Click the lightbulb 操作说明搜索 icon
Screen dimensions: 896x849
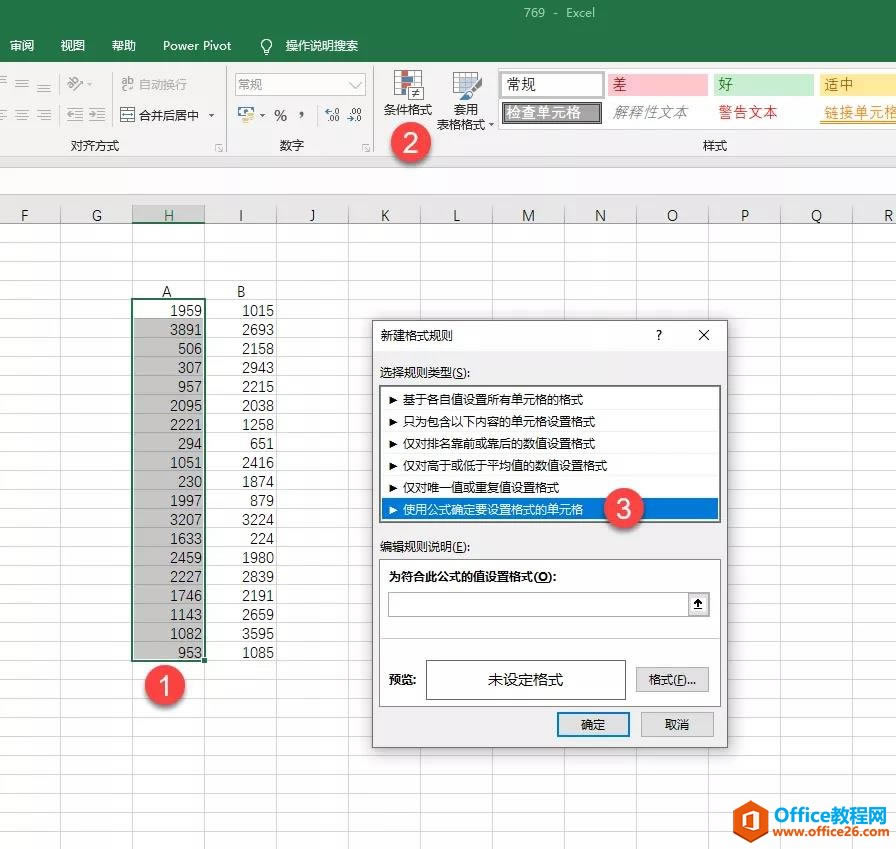point(266,46)
